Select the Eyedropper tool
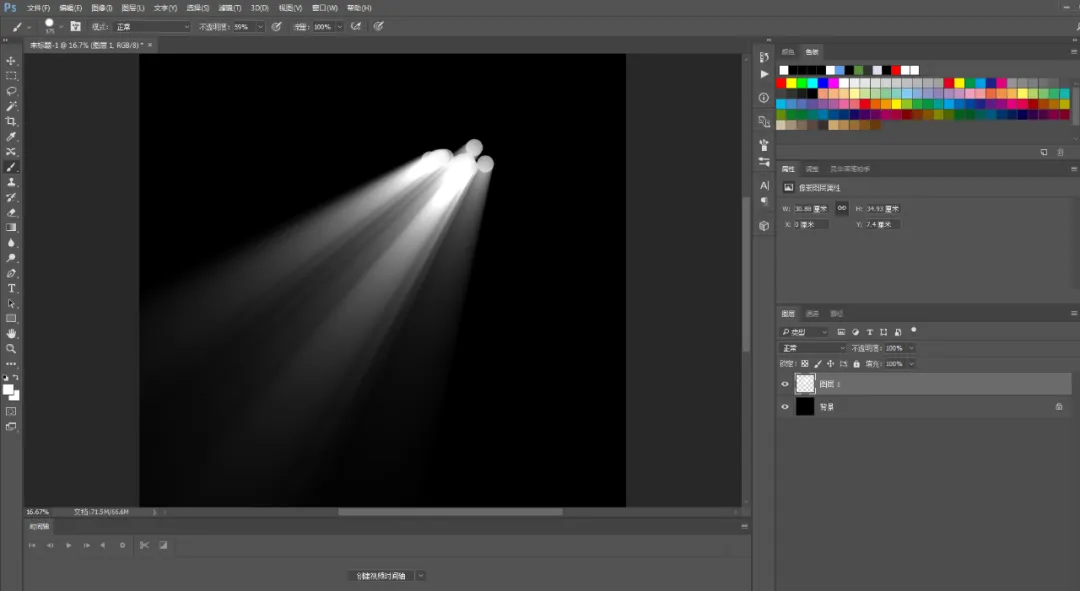The width and height of the screenshot is (1080, 591). coord(11,136)
